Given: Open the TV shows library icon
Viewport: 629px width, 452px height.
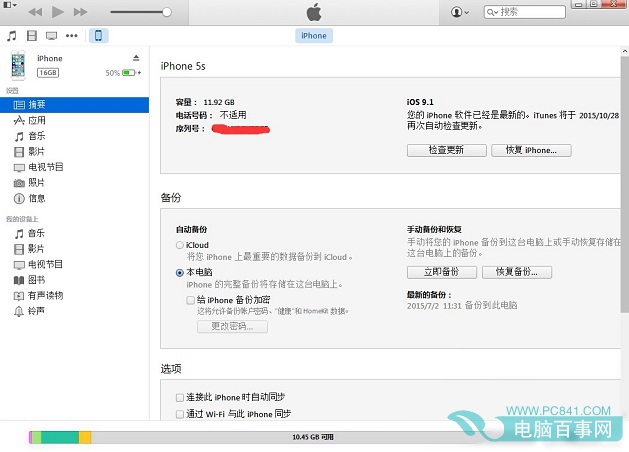Looking at the screenshot, I should 51,36.
